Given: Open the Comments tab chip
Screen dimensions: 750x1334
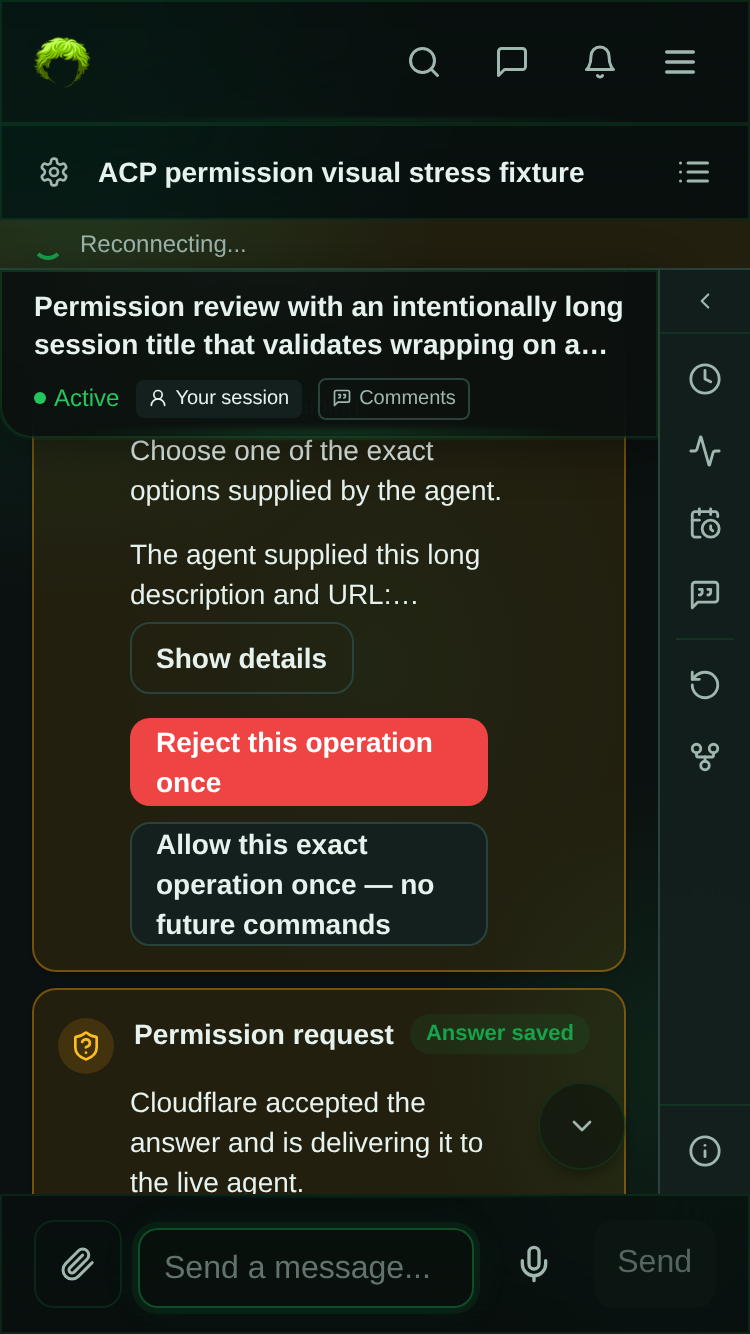Looking at the screenshot, I should (x=394, y=398).
